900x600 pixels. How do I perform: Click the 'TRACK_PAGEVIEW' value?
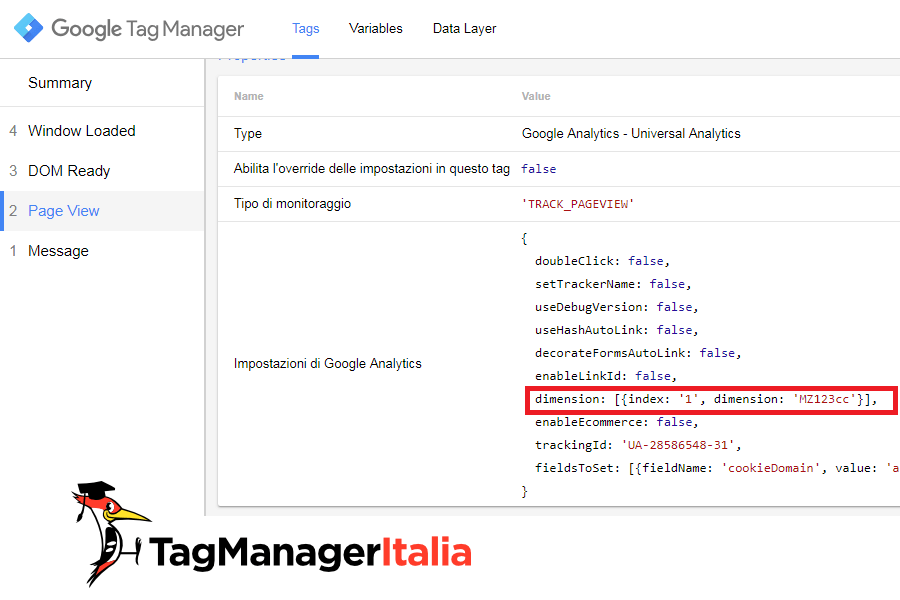pos(577,204)
